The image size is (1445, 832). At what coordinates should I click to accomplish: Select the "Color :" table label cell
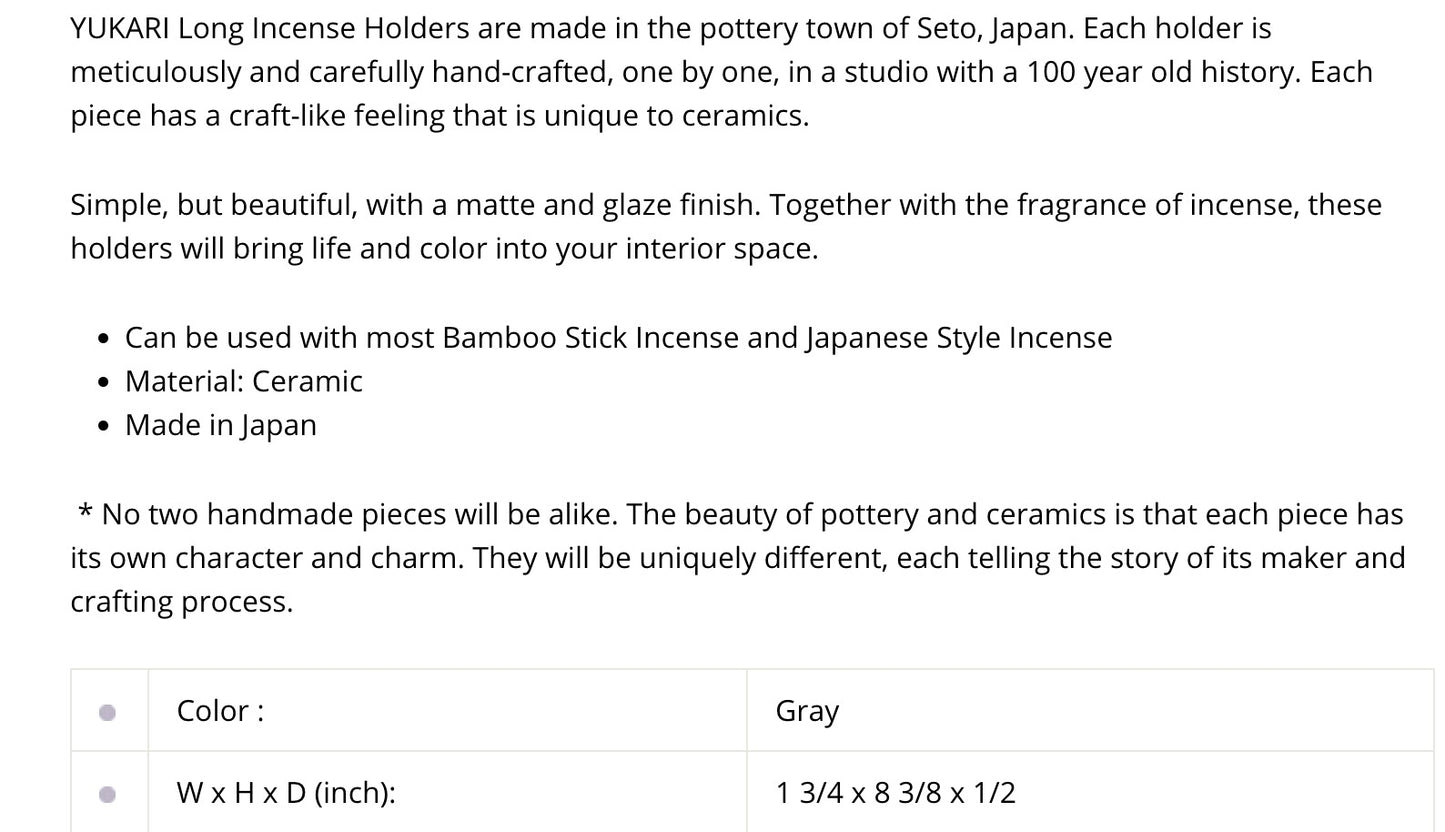coord(220,711)
